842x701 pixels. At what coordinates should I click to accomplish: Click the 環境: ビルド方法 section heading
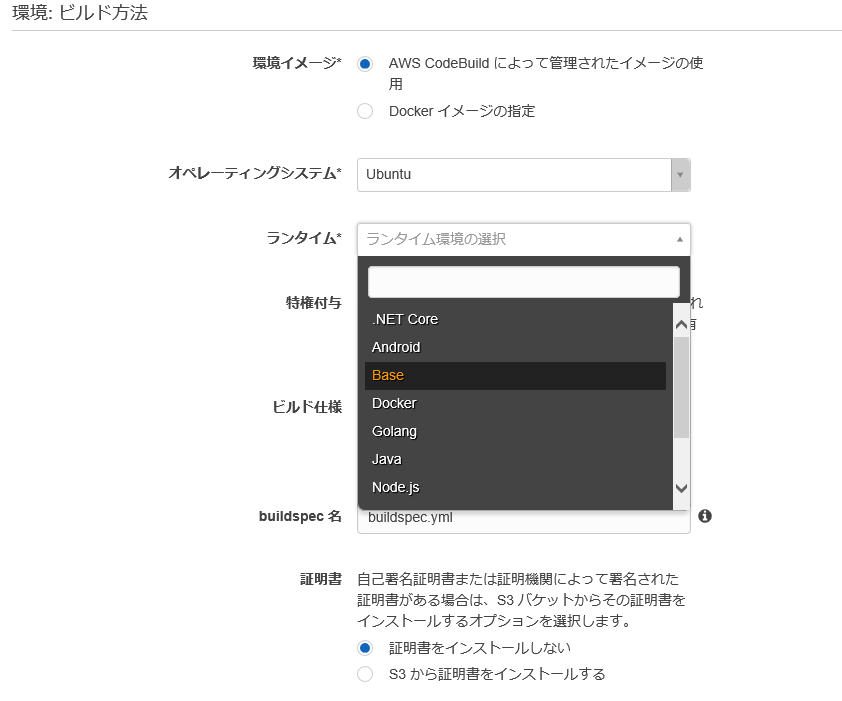tap(80, 13)
